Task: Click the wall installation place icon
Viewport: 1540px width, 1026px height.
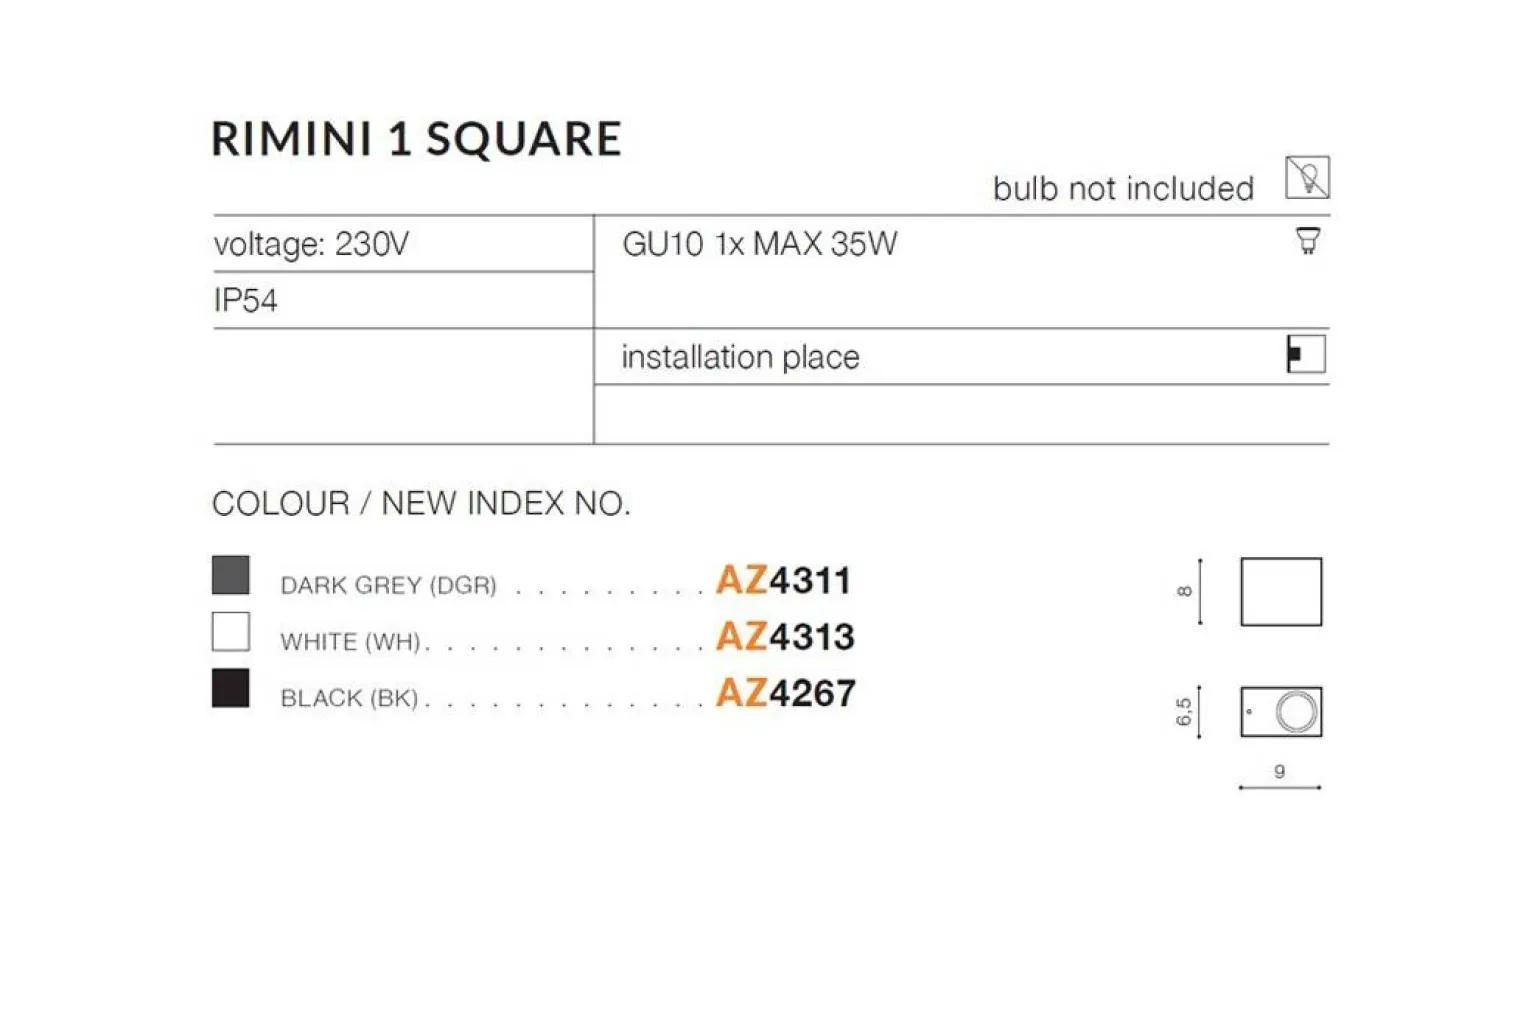Action: click(1306, 355)
